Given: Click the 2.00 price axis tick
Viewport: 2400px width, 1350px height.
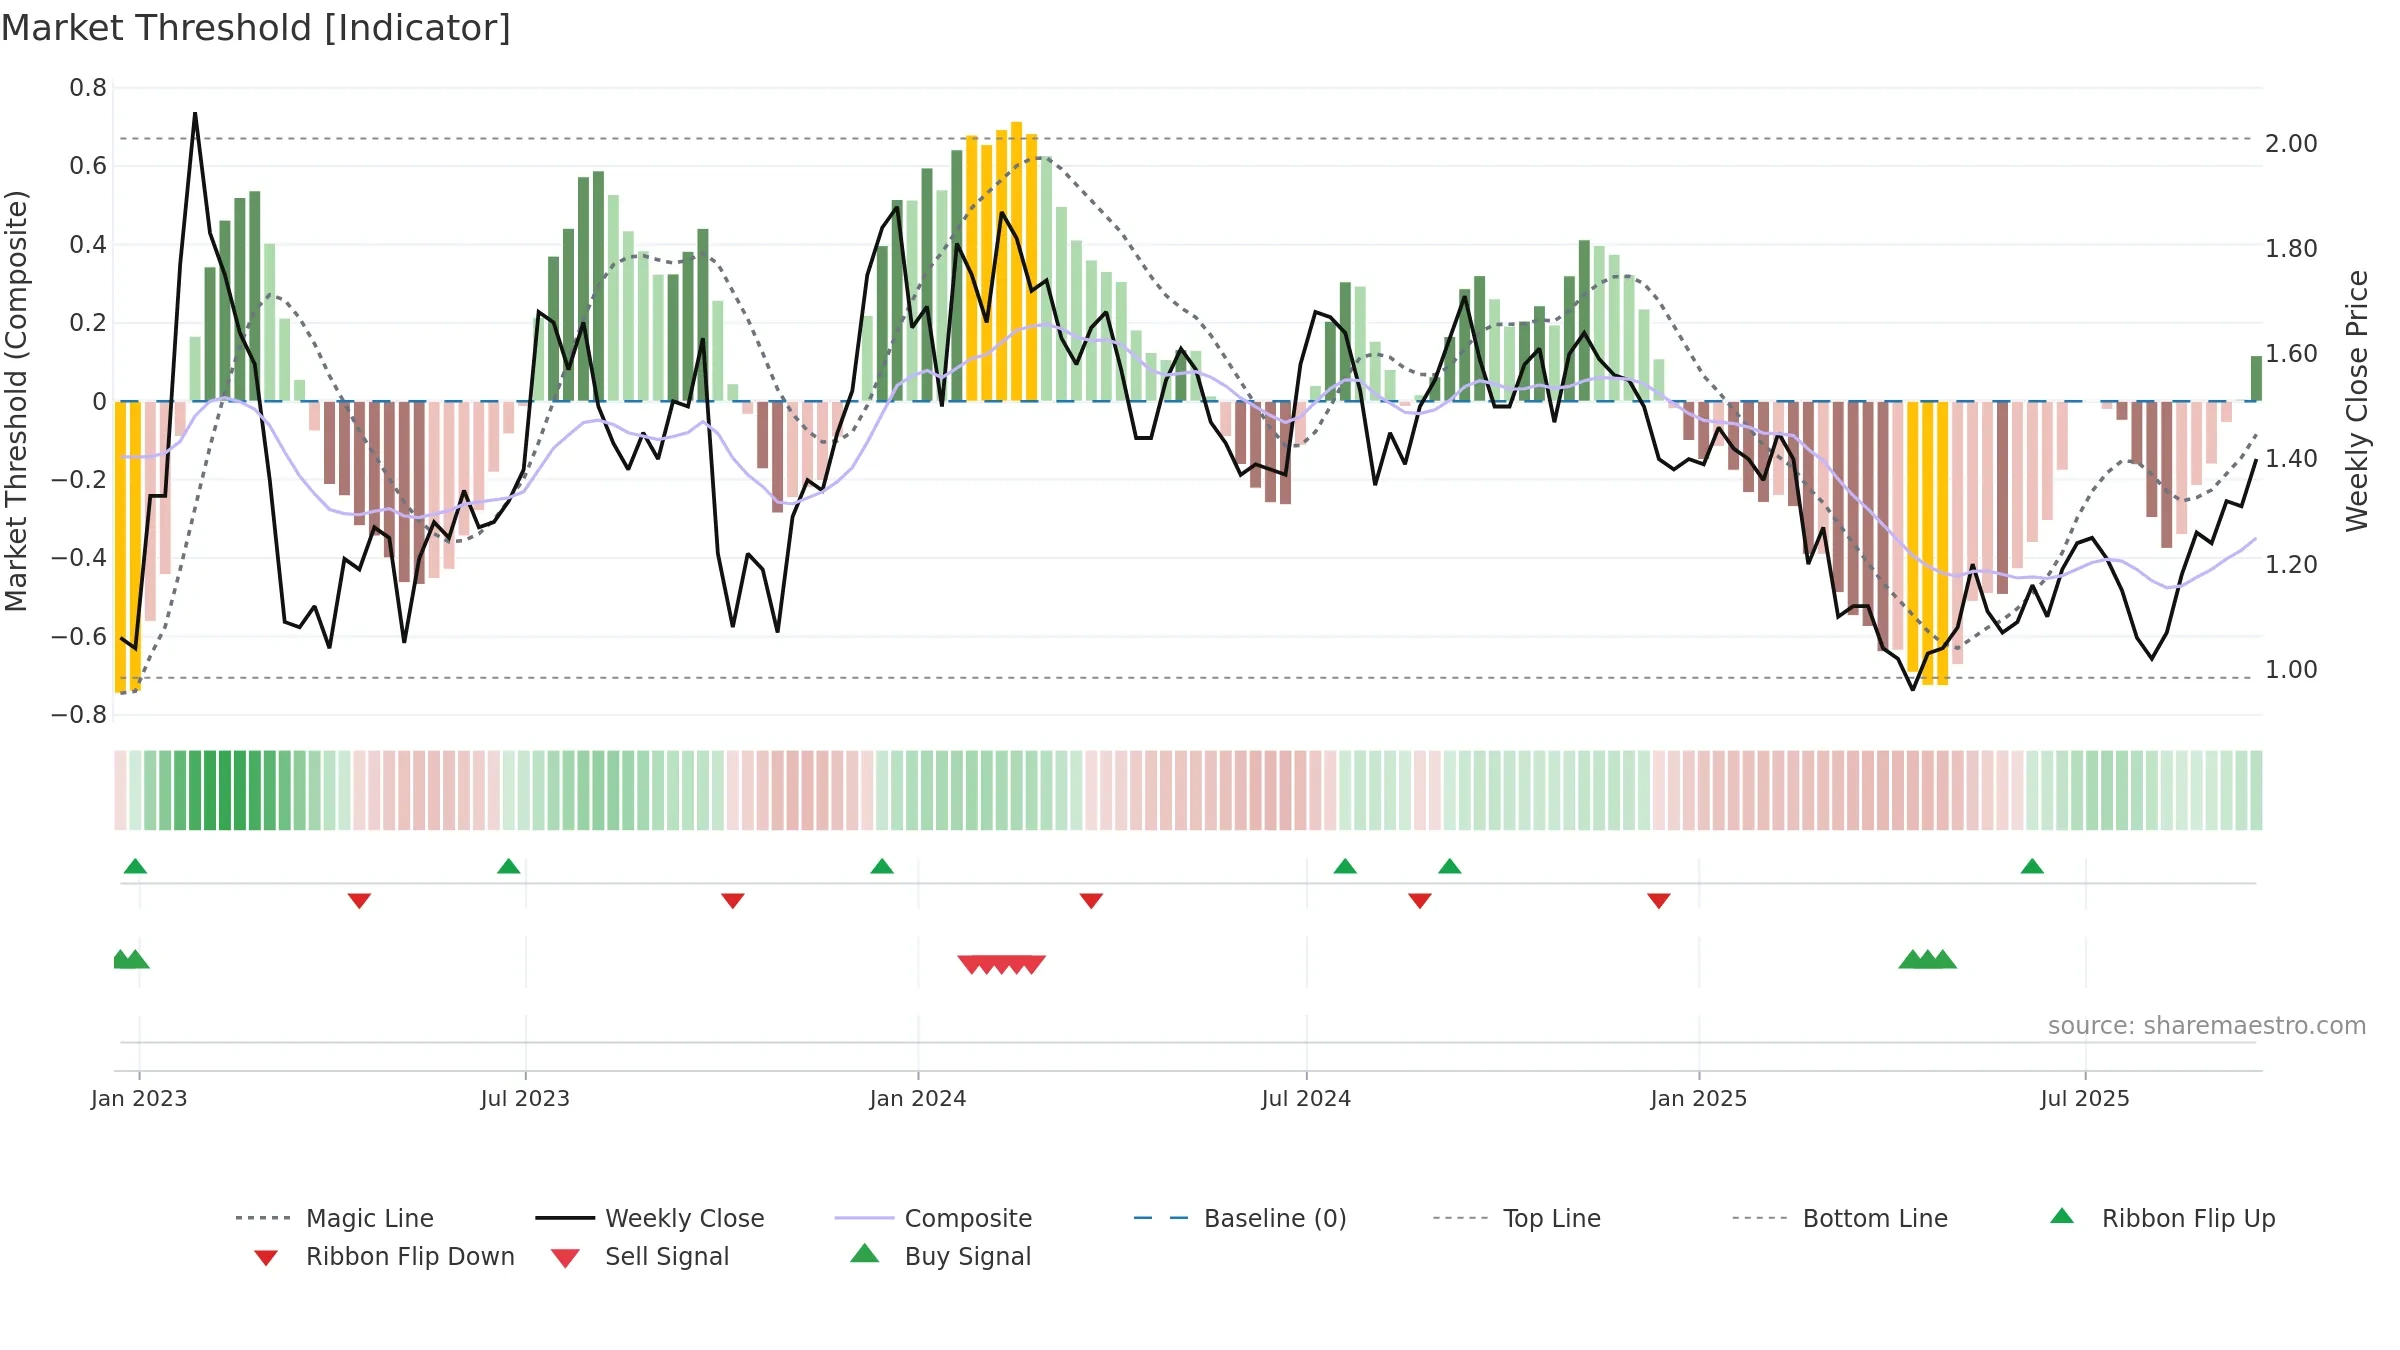Looking at the screenshot, I should click(2291, 144).
